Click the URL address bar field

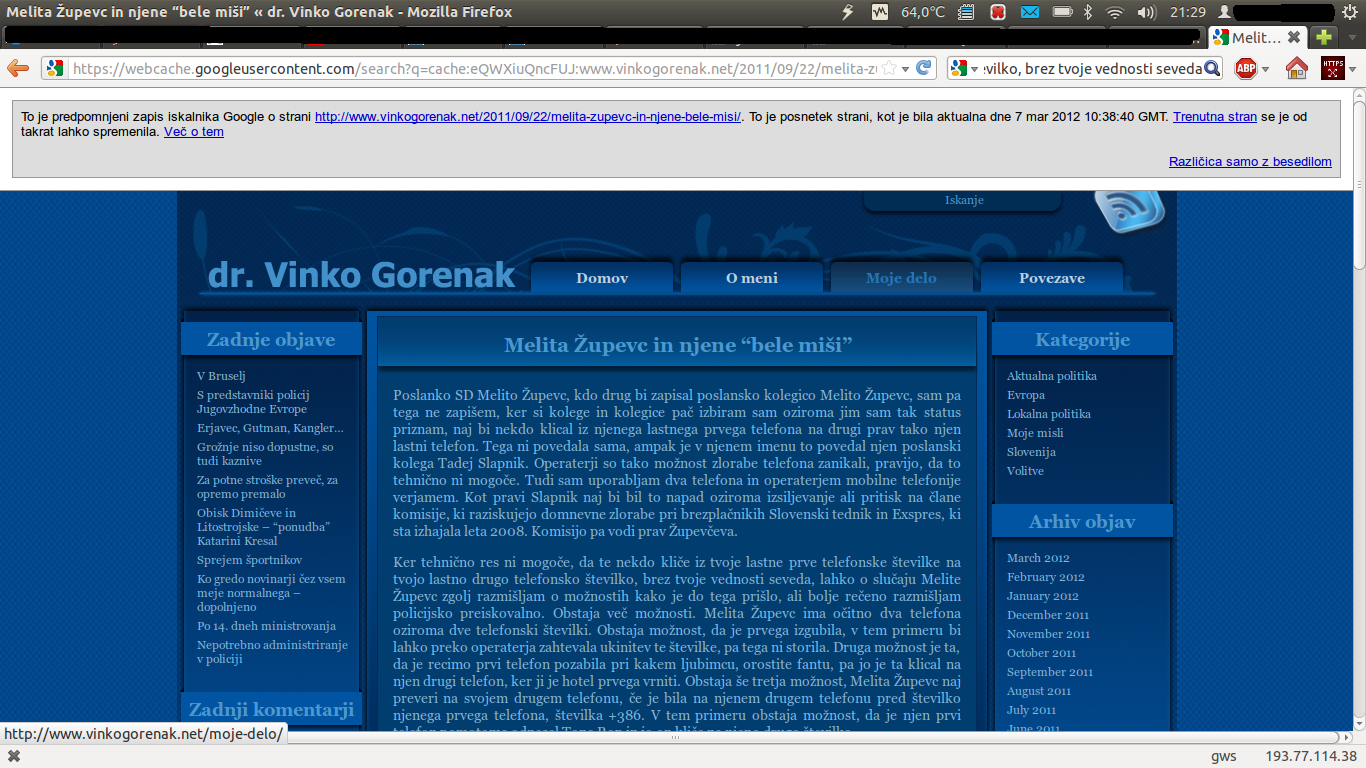(470, 68)
